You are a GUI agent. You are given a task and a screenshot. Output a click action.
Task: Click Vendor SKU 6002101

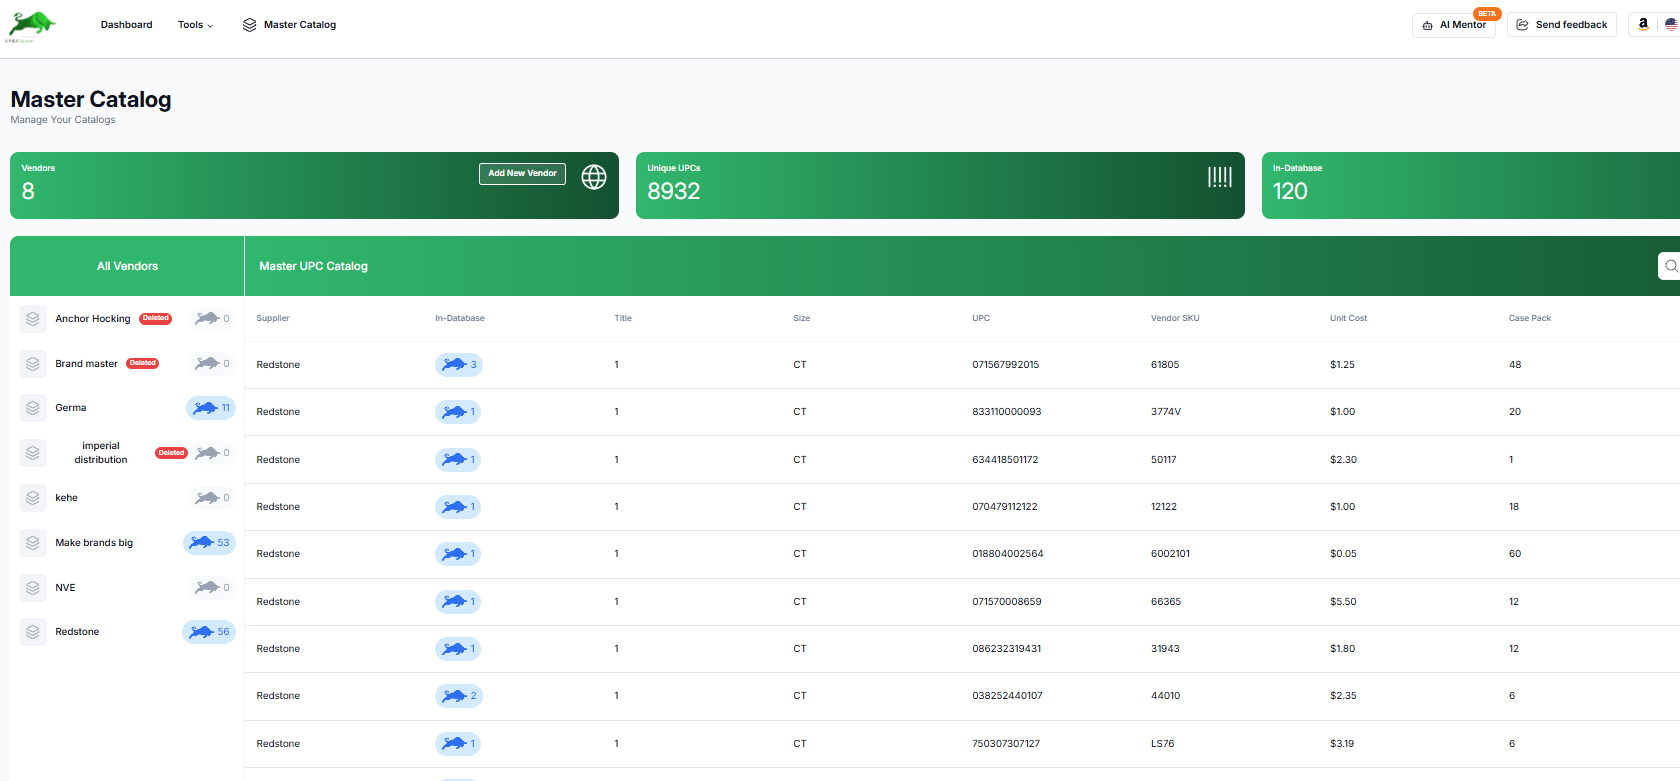click(x=1170, y=554)
